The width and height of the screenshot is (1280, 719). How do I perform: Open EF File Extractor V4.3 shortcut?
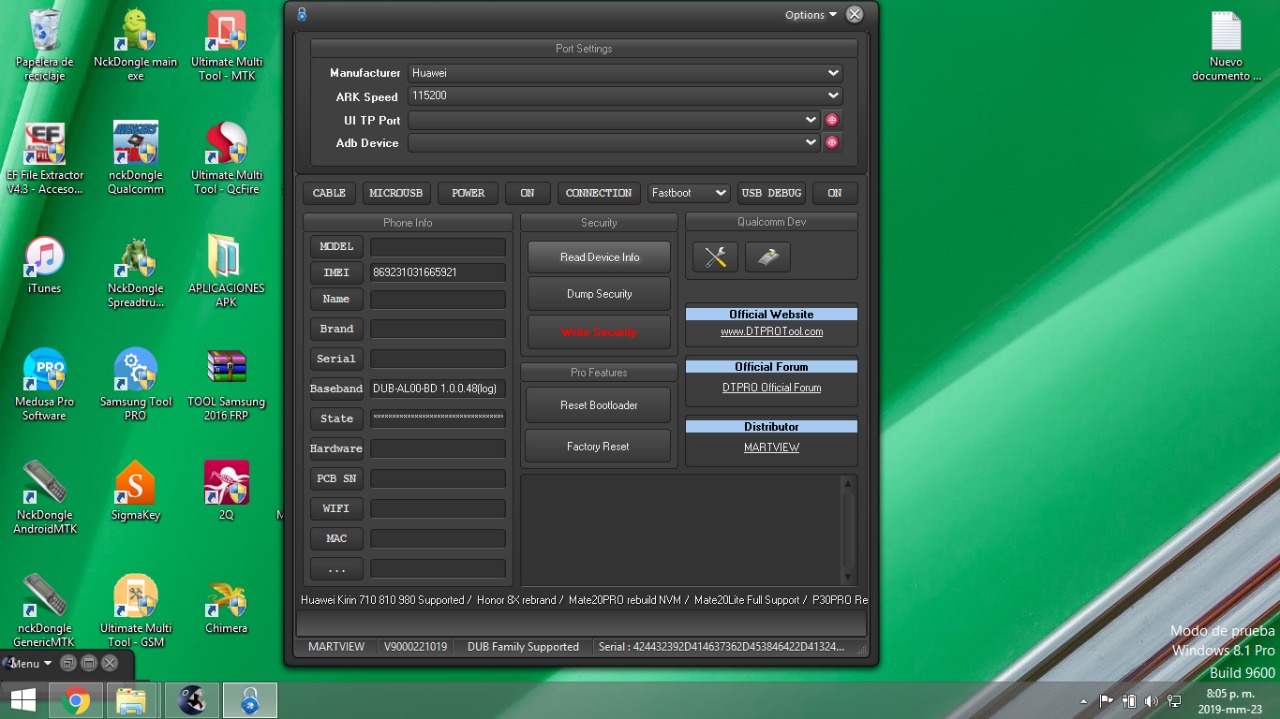(x=44, y=158)
